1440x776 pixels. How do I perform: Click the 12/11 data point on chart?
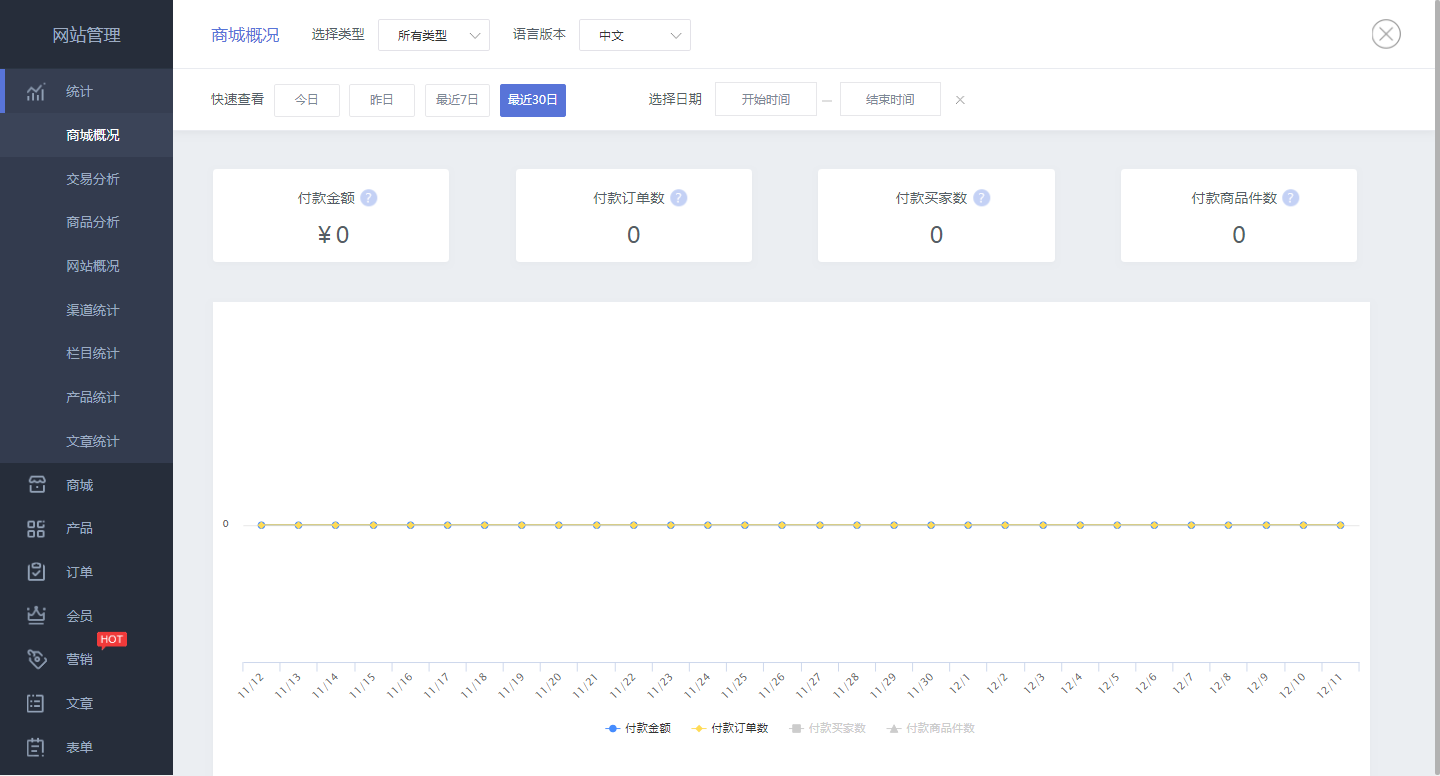1340,525
